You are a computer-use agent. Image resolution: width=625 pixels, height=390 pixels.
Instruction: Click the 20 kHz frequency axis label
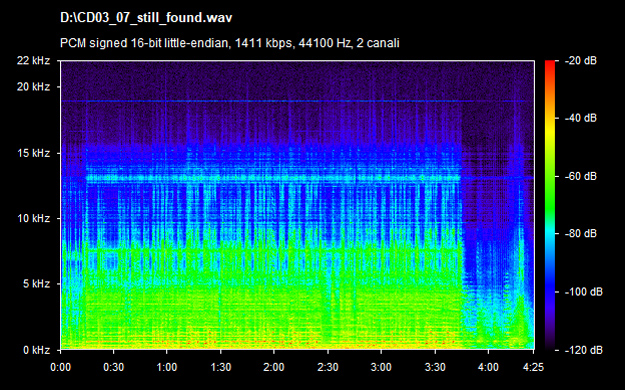(33, 87)
